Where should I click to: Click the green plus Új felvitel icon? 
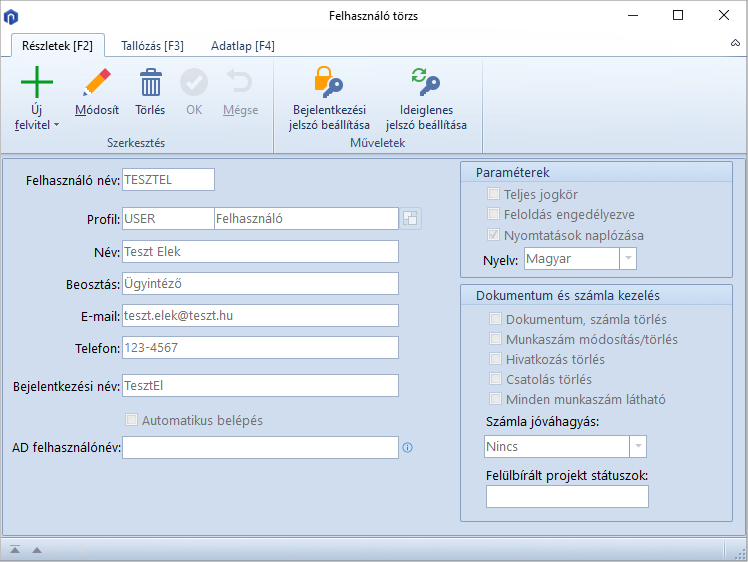pyautogui.click(x=37, y=82)
